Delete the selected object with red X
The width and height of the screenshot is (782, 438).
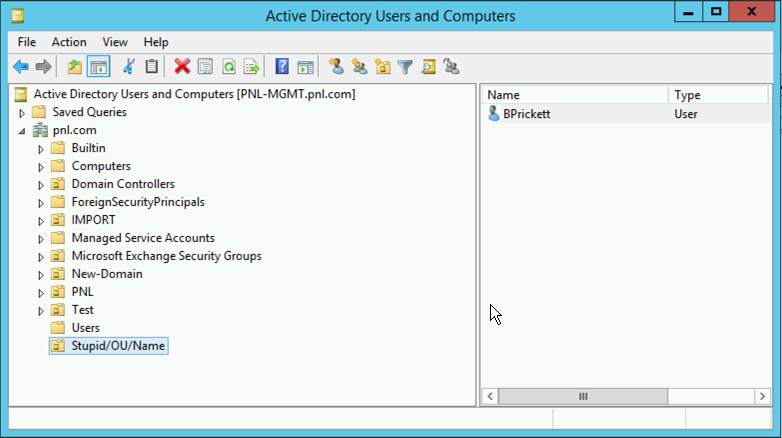pos(182,66)
